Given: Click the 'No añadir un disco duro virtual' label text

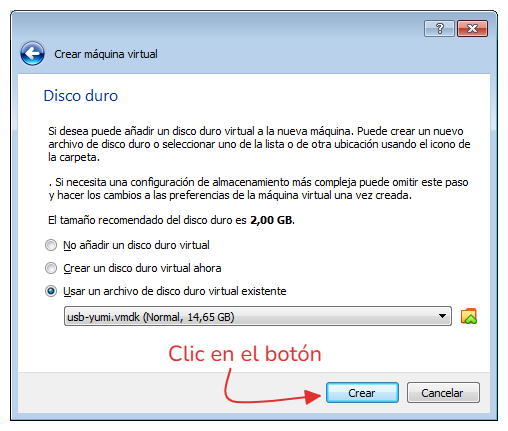Looking at the screenshot, I should [x=136, y=245].
